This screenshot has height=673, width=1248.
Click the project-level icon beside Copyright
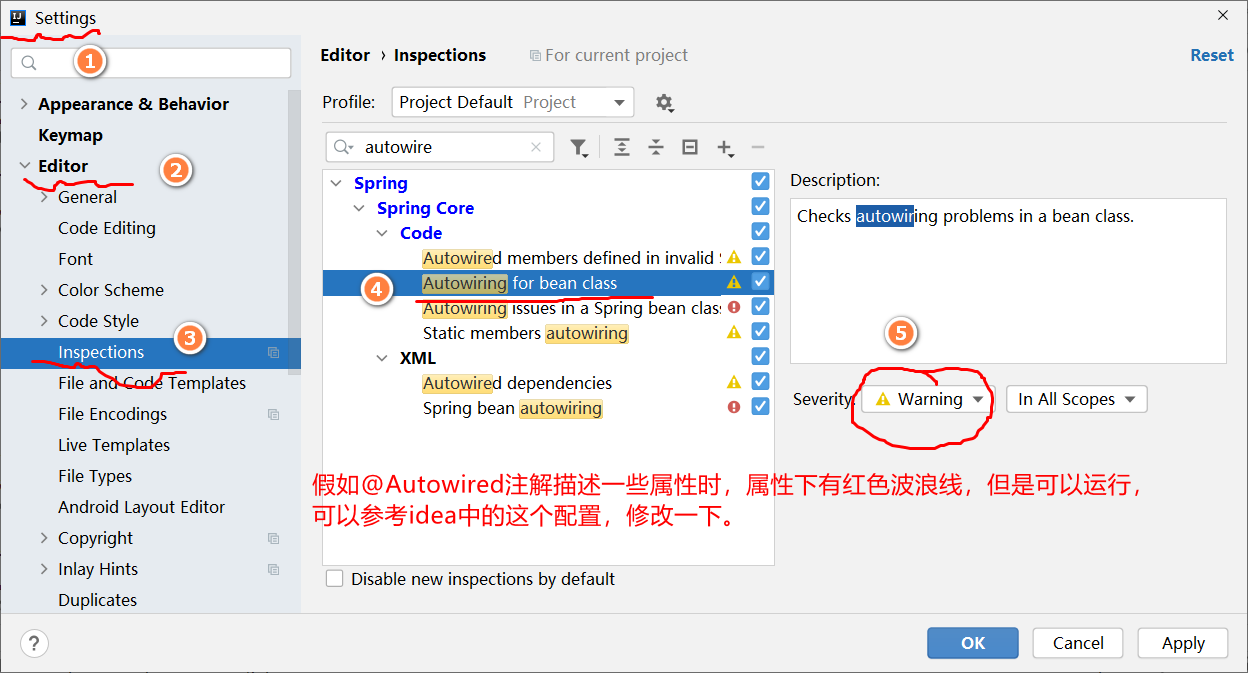coord(273,538)
